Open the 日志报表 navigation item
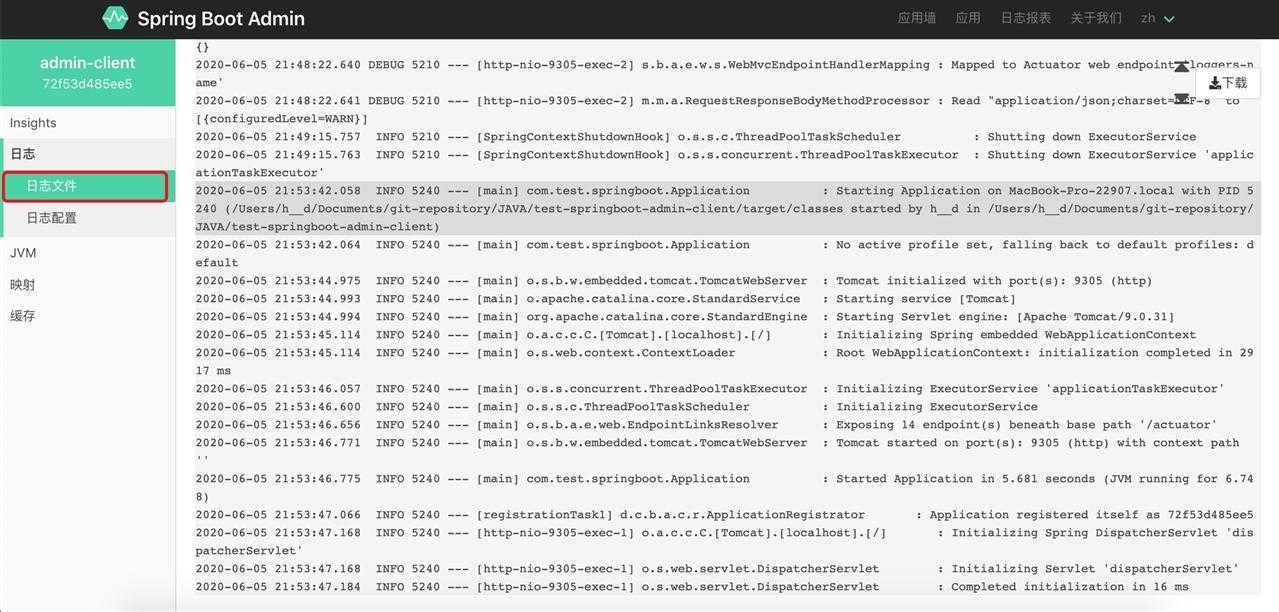Viewport: 1279px width, 612px height. [1026, 18]
